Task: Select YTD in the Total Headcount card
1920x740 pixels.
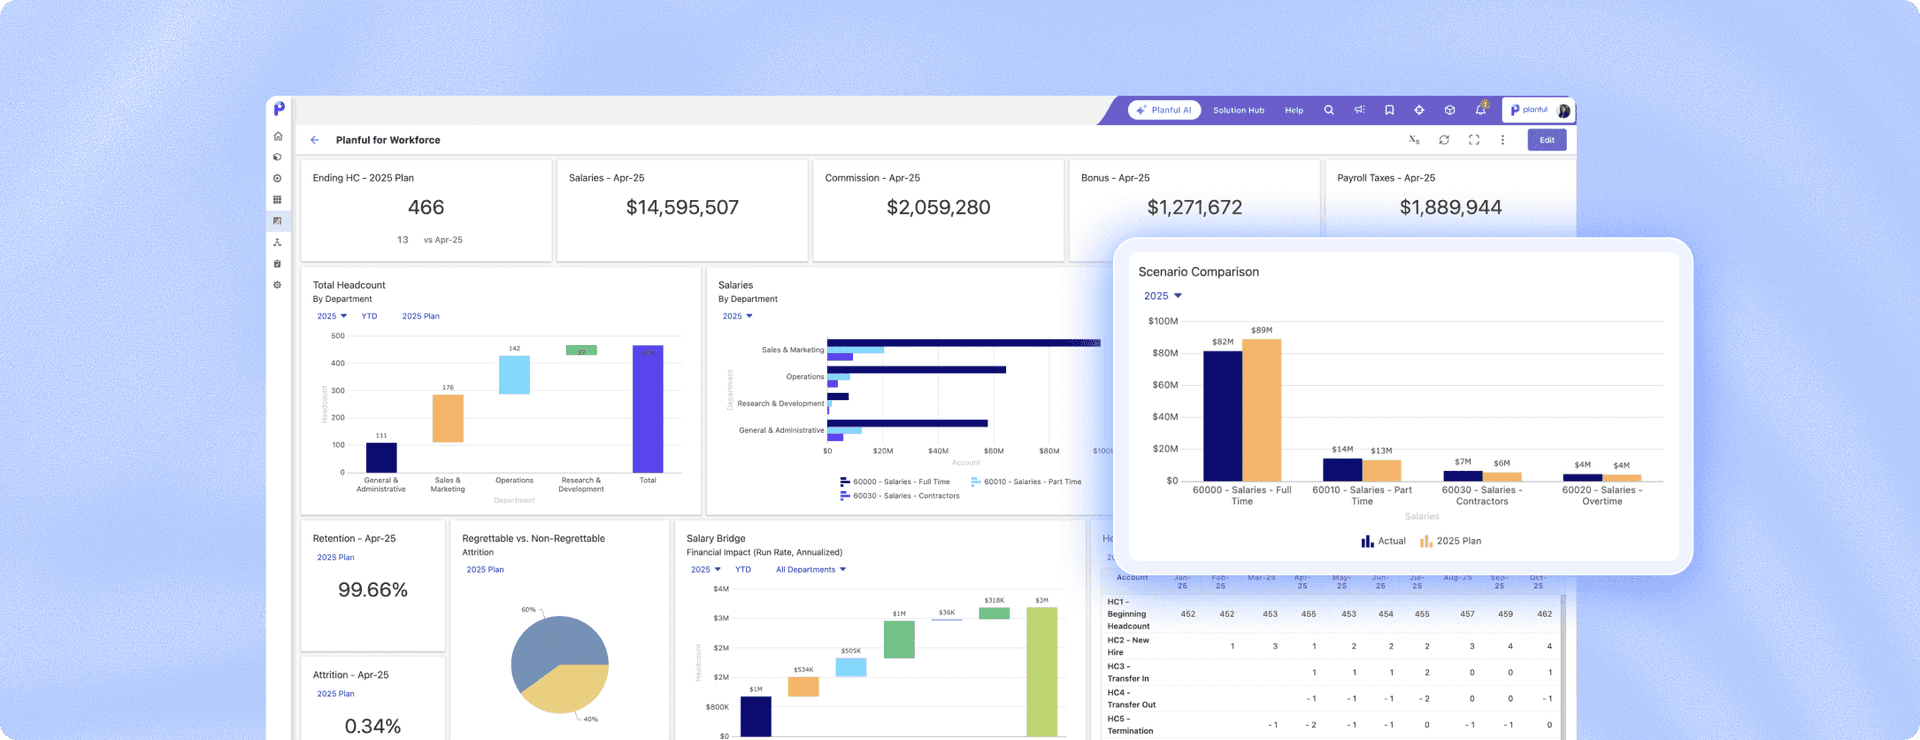Action: (x=369, y=316)
